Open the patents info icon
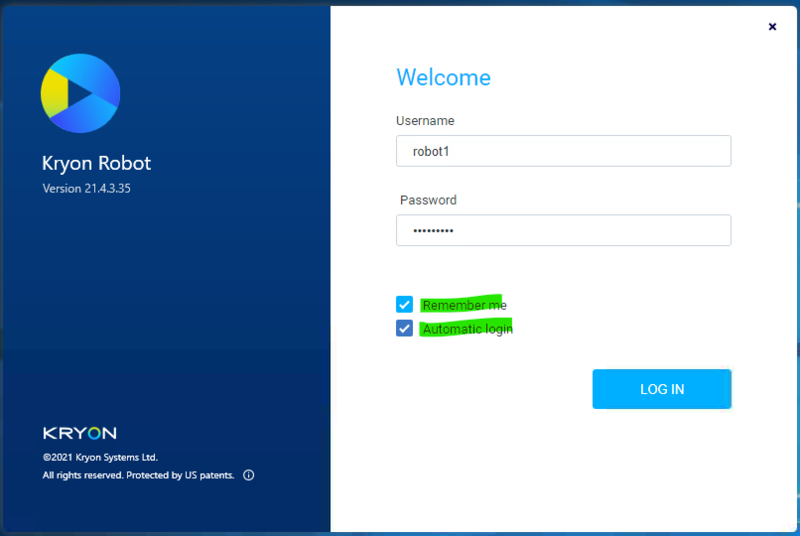 coord(248,475)
